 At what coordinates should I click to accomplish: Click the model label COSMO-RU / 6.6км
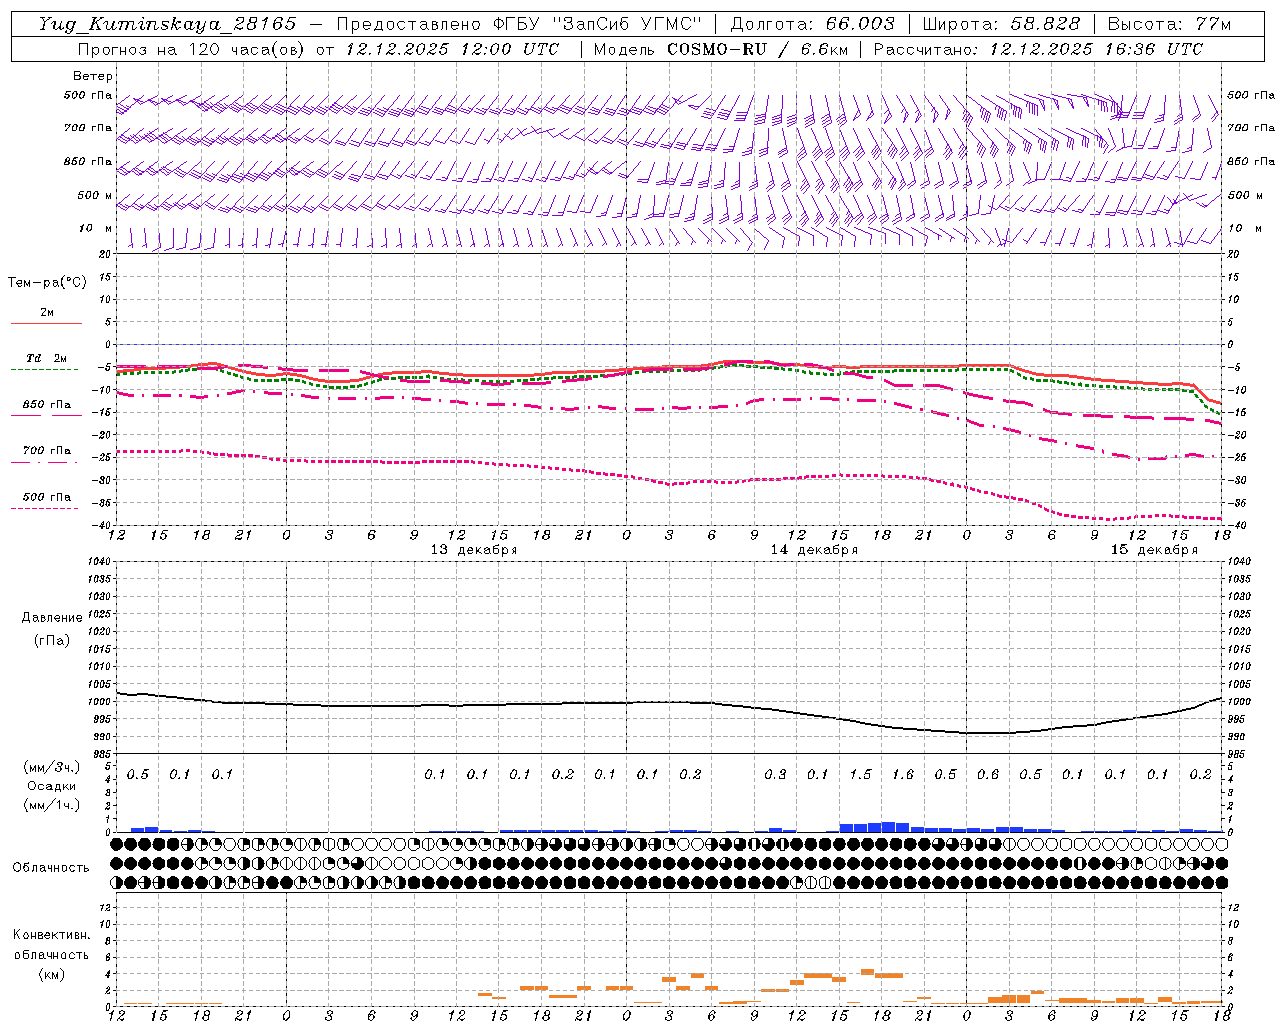758,49
